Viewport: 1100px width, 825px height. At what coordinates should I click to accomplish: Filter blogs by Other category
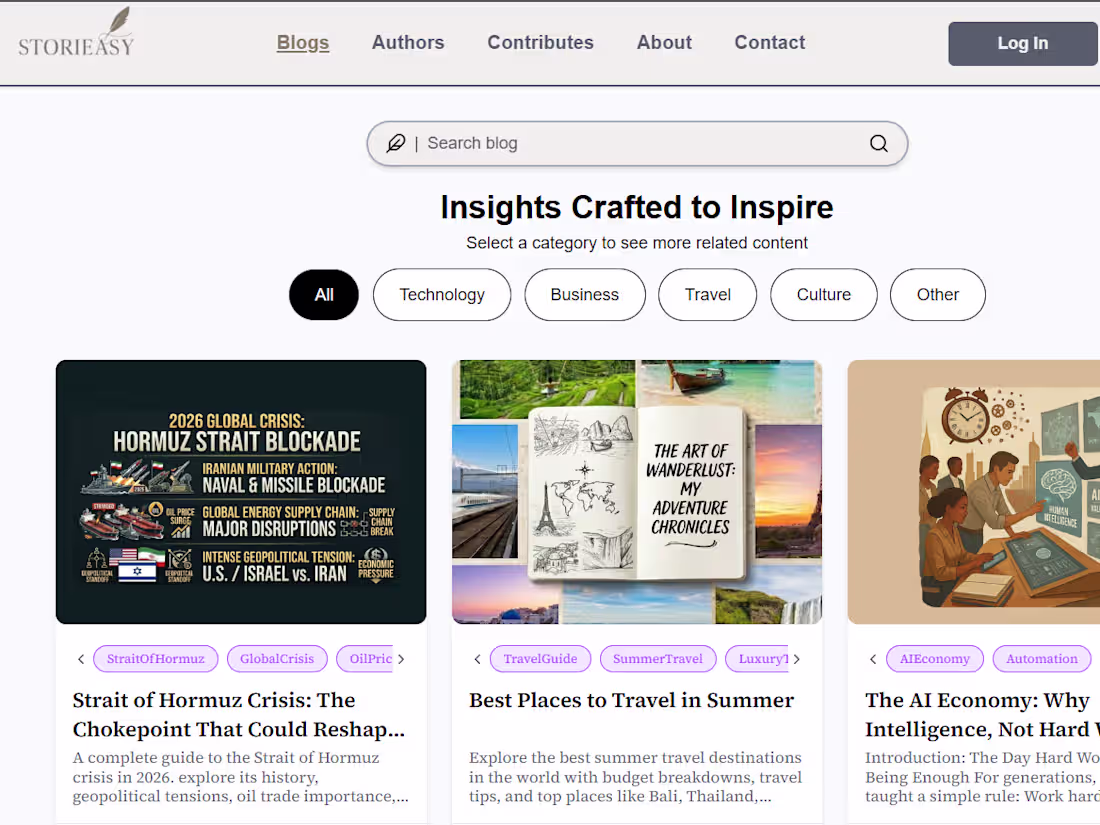coord(937,295)
